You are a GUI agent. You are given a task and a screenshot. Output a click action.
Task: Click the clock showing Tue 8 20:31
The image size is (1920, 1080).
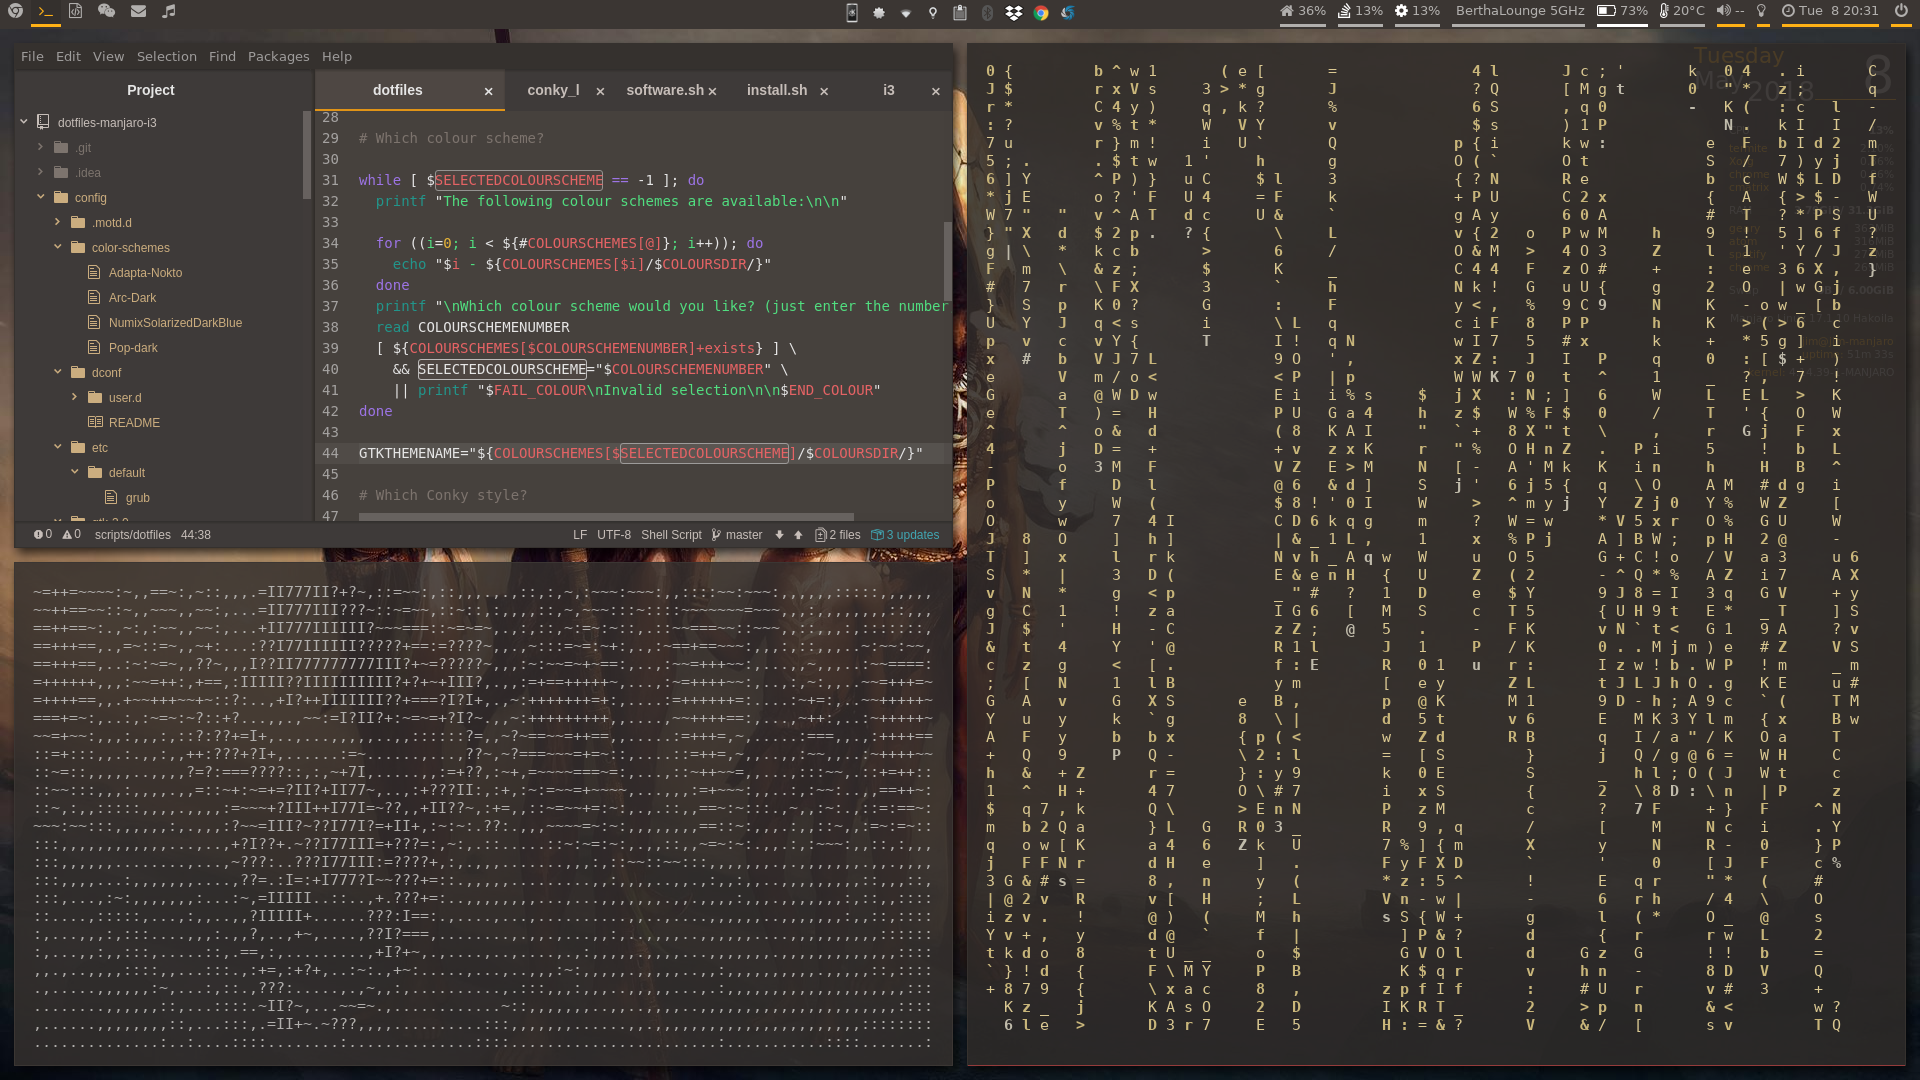point(1829,11)
